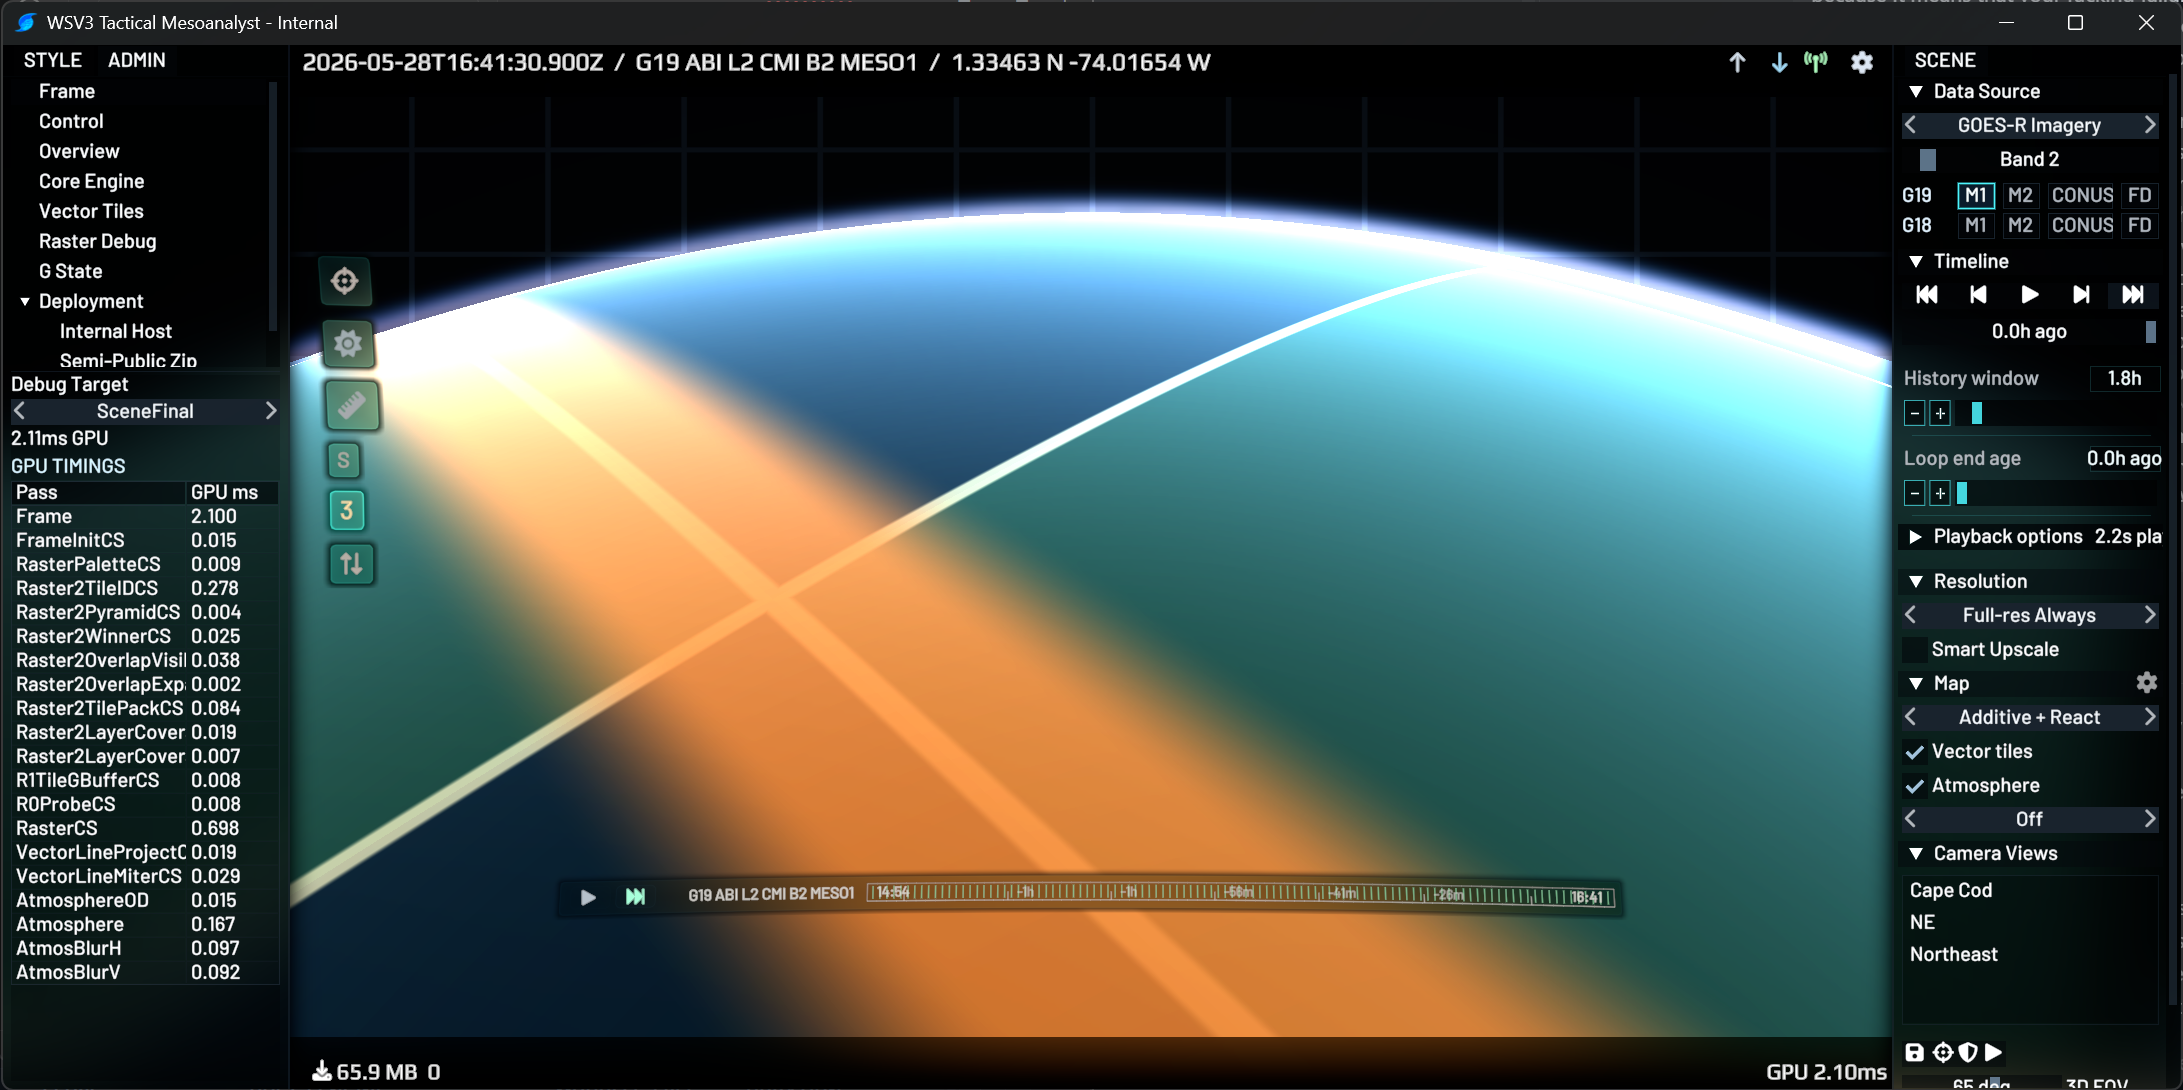Select G19 CONUS sector
The image size is (2183, 1090).
[2082, 195]
